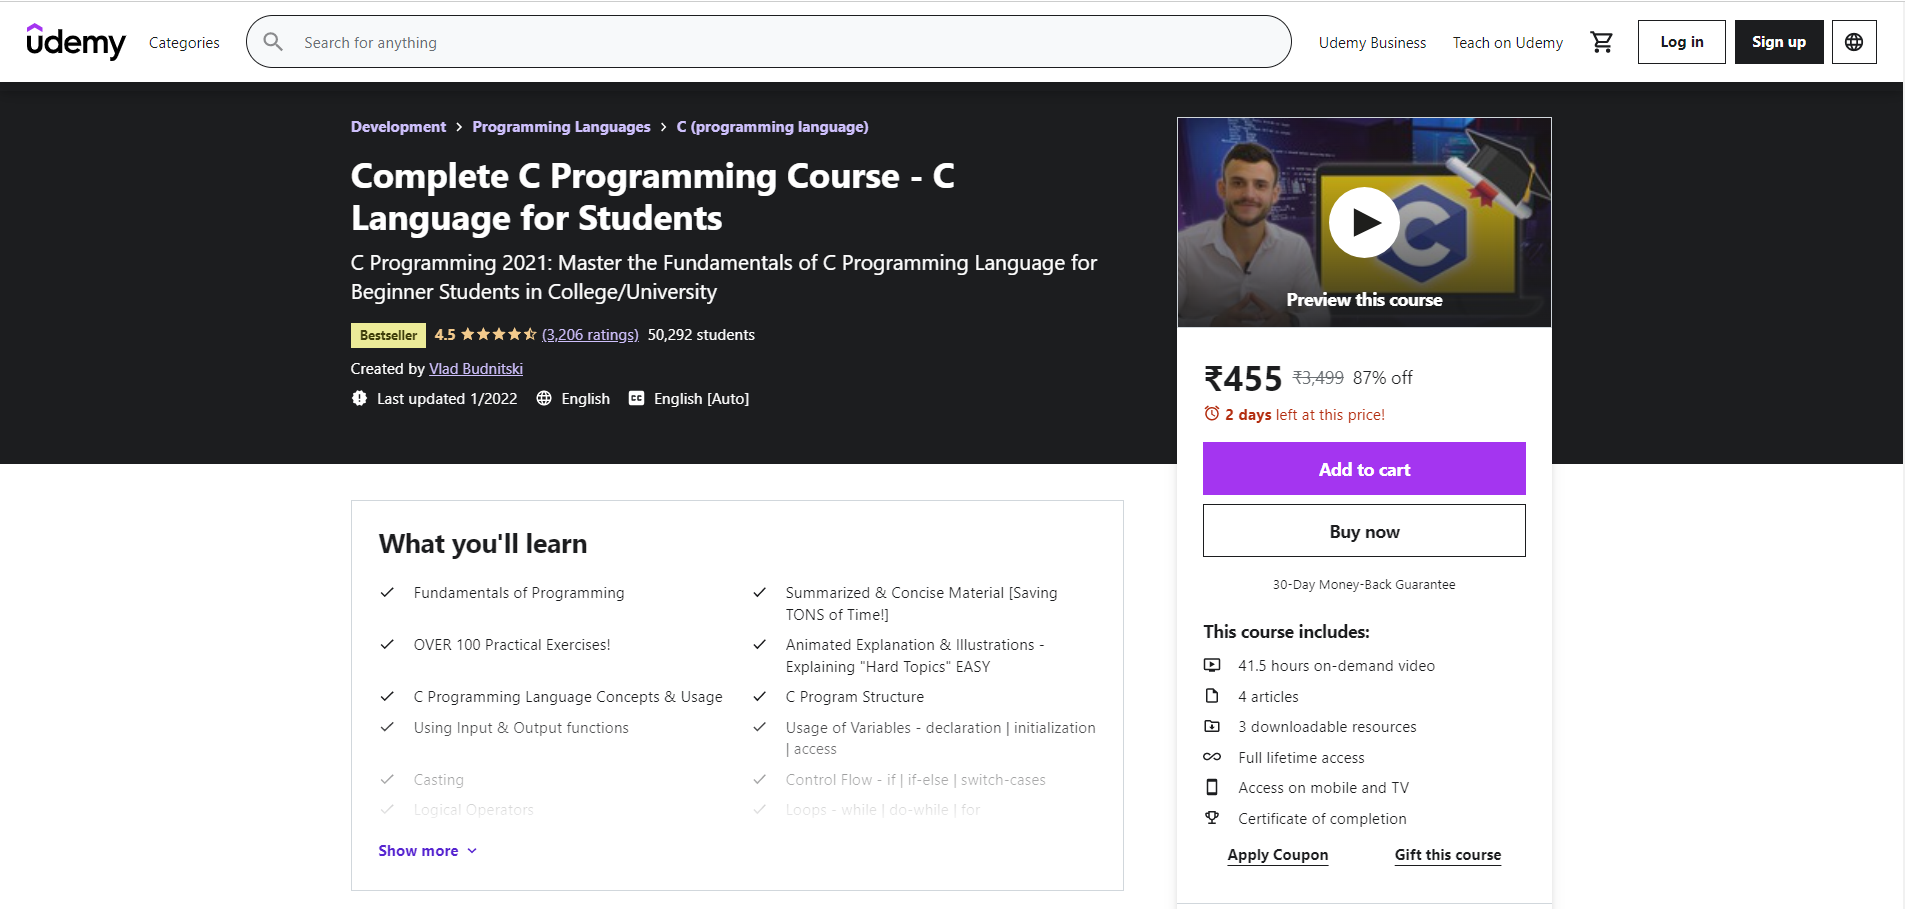Click the What you'll learn heading
Viewport: 1905px width, 909px height.
(x=483, y=544)
